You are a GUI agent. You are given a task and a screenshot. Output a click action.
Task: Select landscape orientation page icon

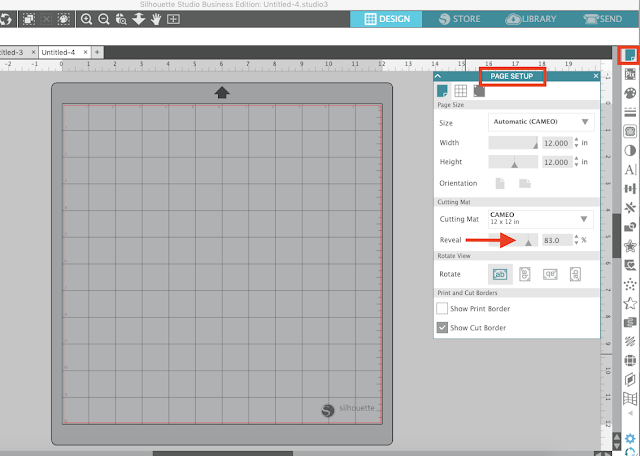pyautogui.click(x=524, y=183)
